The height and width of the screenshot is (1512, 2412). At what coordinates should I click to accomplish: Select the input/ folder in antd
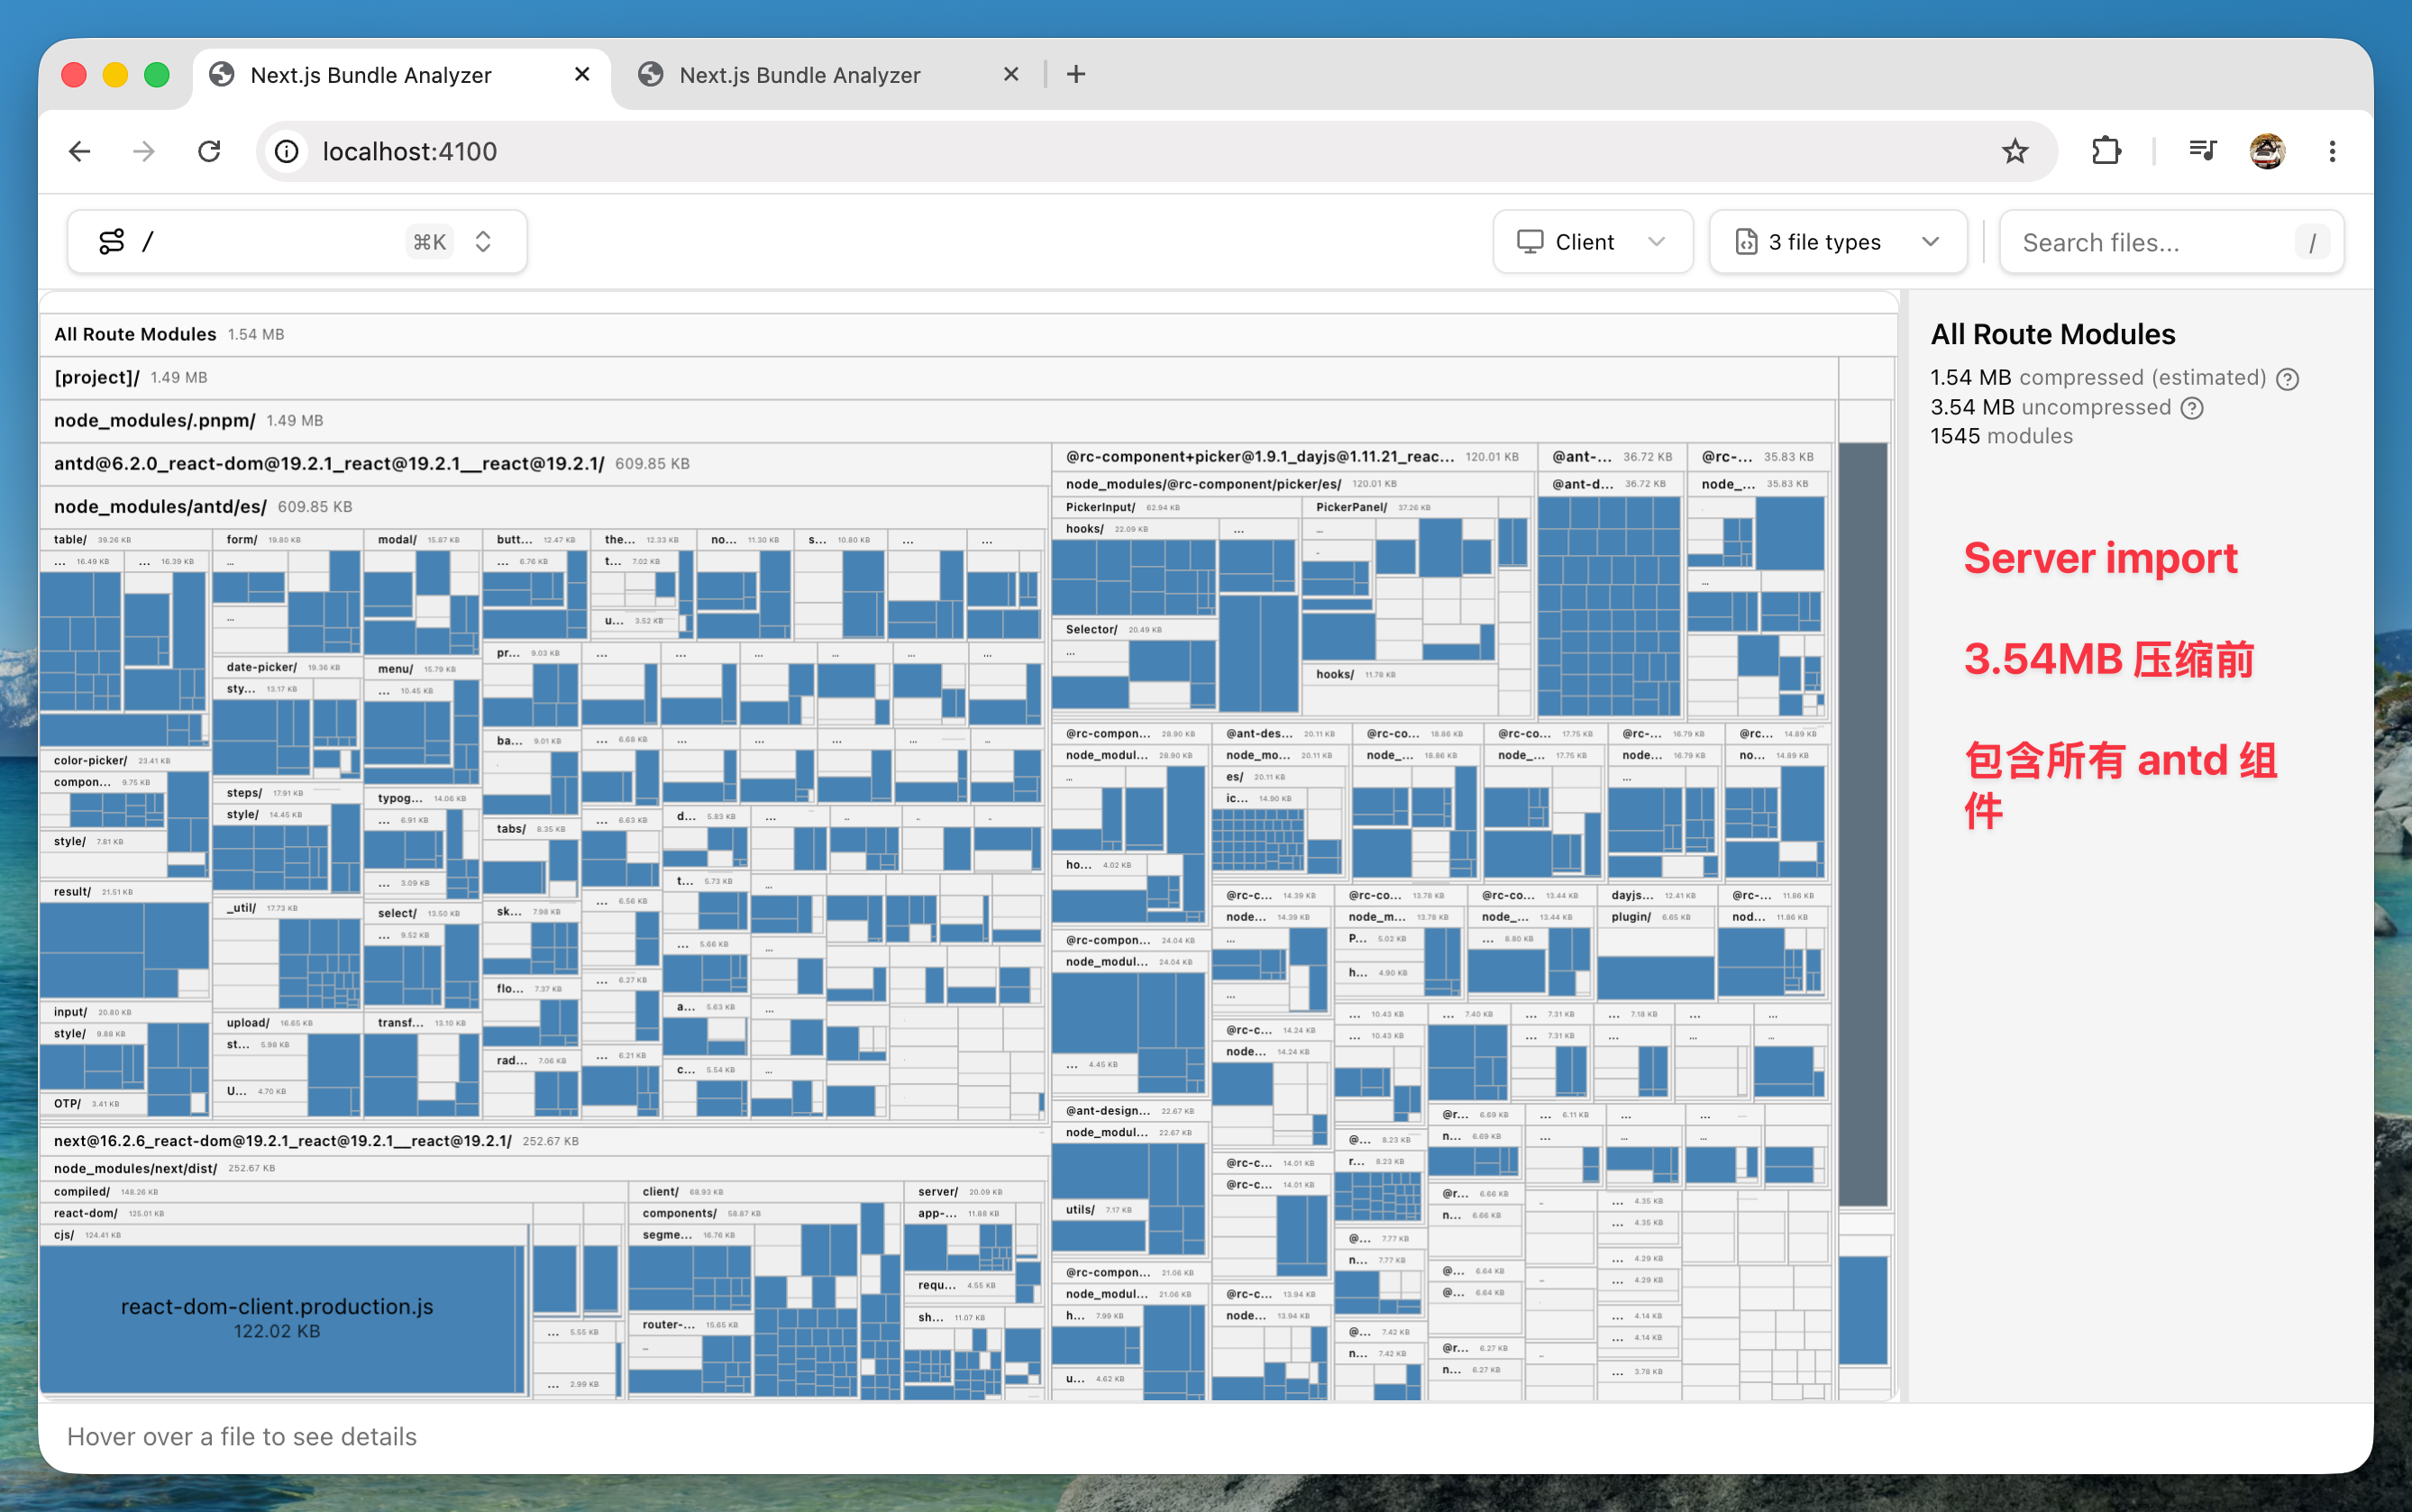(x=125, y=1012)
